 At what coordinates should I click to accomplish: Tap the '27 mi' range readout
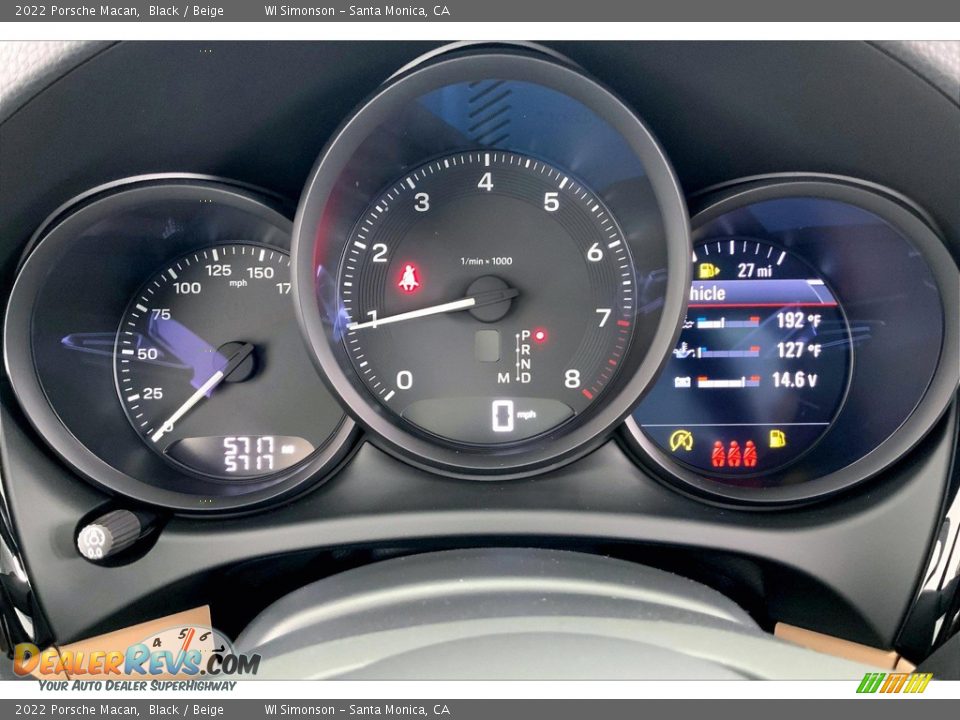click(754, 270)
